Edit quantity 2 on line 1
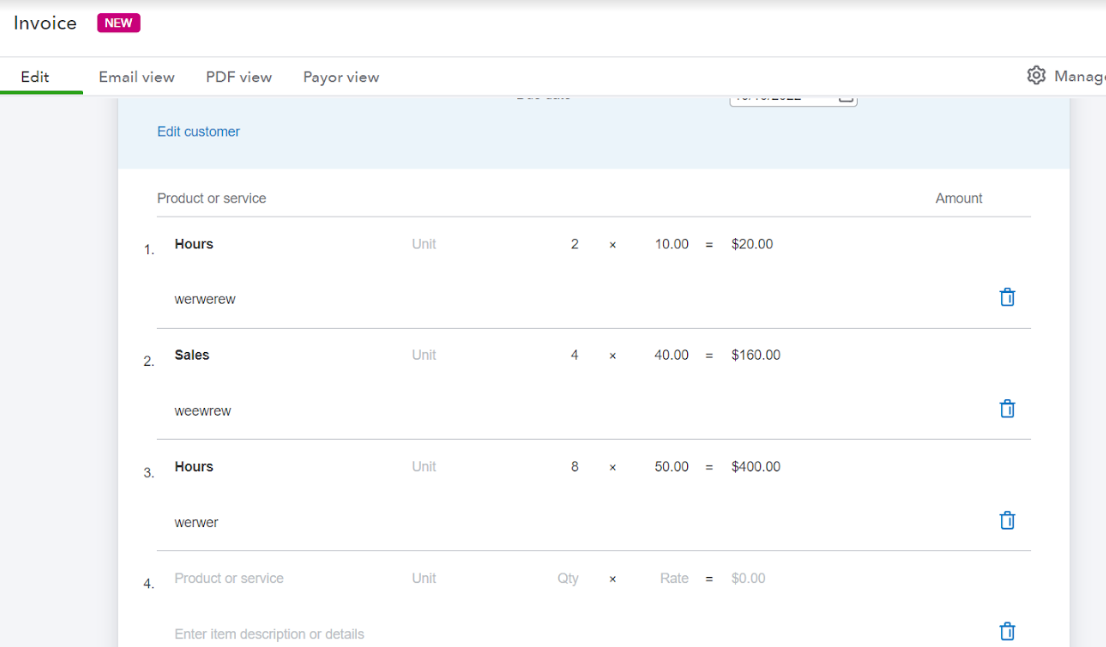The height and width of the screenshot is (647, 1106). pos(575,244)
